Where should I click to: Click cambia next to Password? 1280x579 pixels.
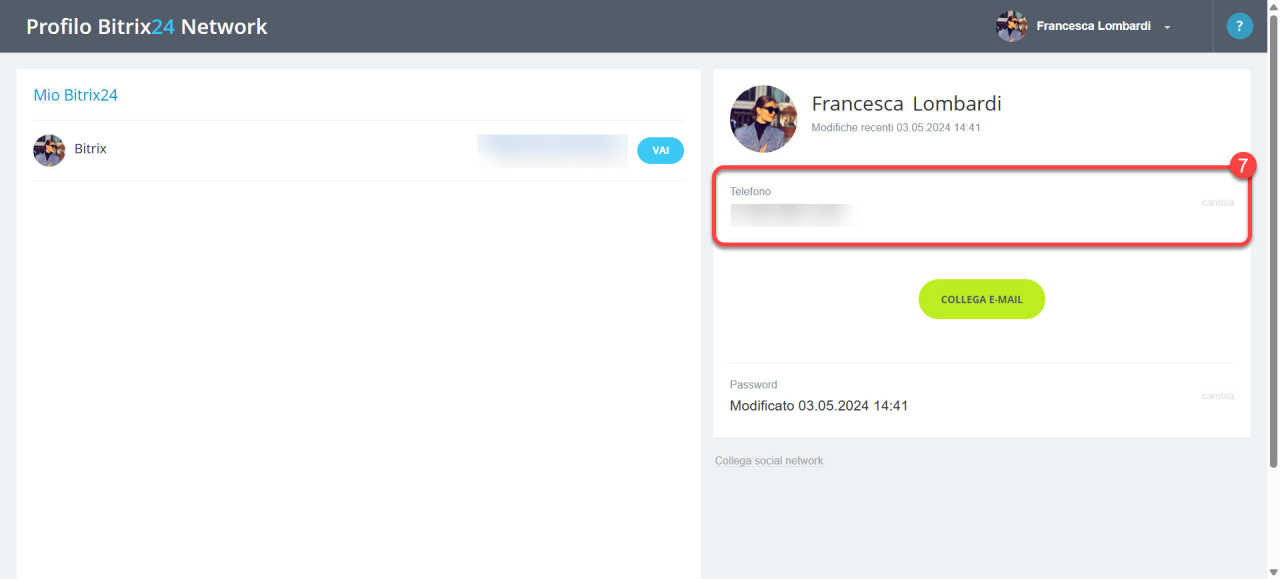(1217, 396)
